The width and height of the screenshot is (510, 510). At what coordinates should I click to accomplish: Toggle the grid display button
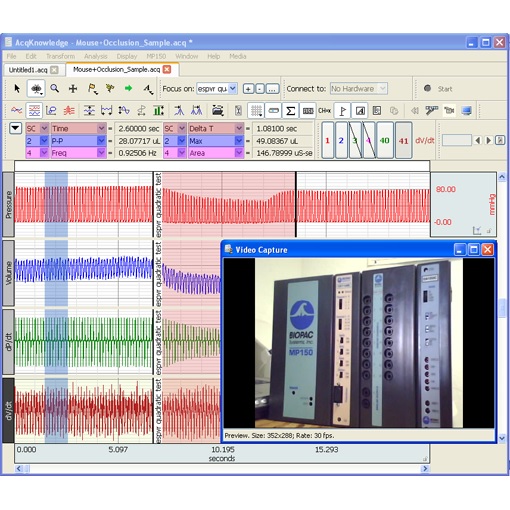click(x=256, y=111)
